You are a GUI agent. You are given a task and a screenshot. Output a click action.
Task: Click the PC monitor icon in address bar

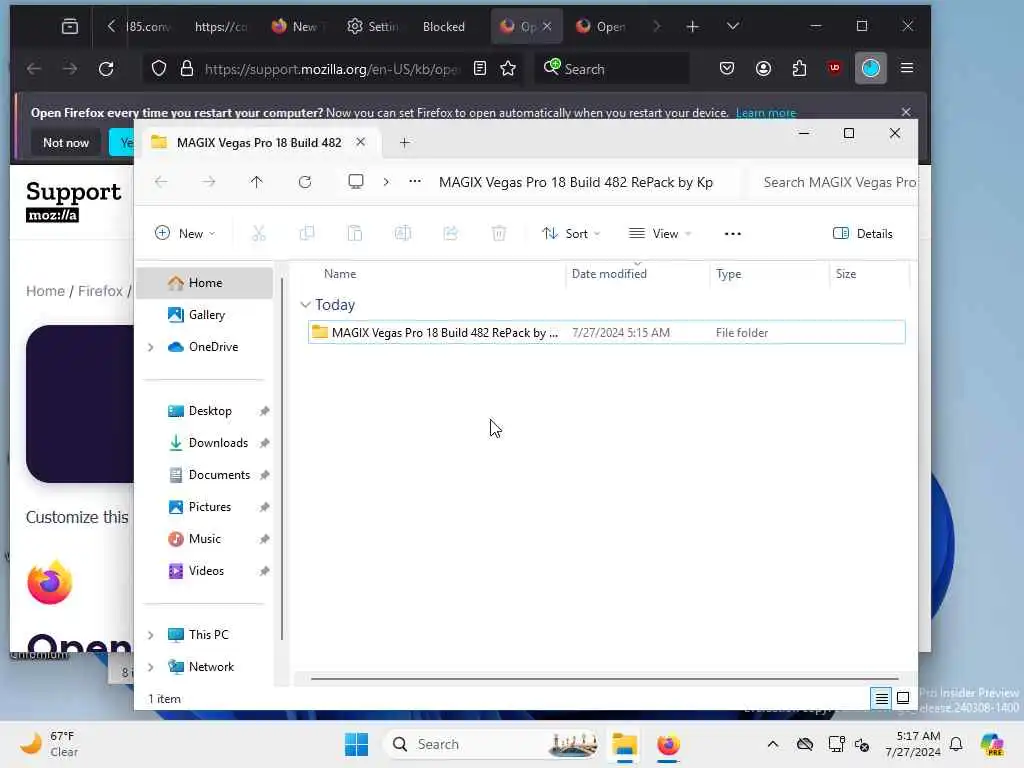tap(356, 182)
